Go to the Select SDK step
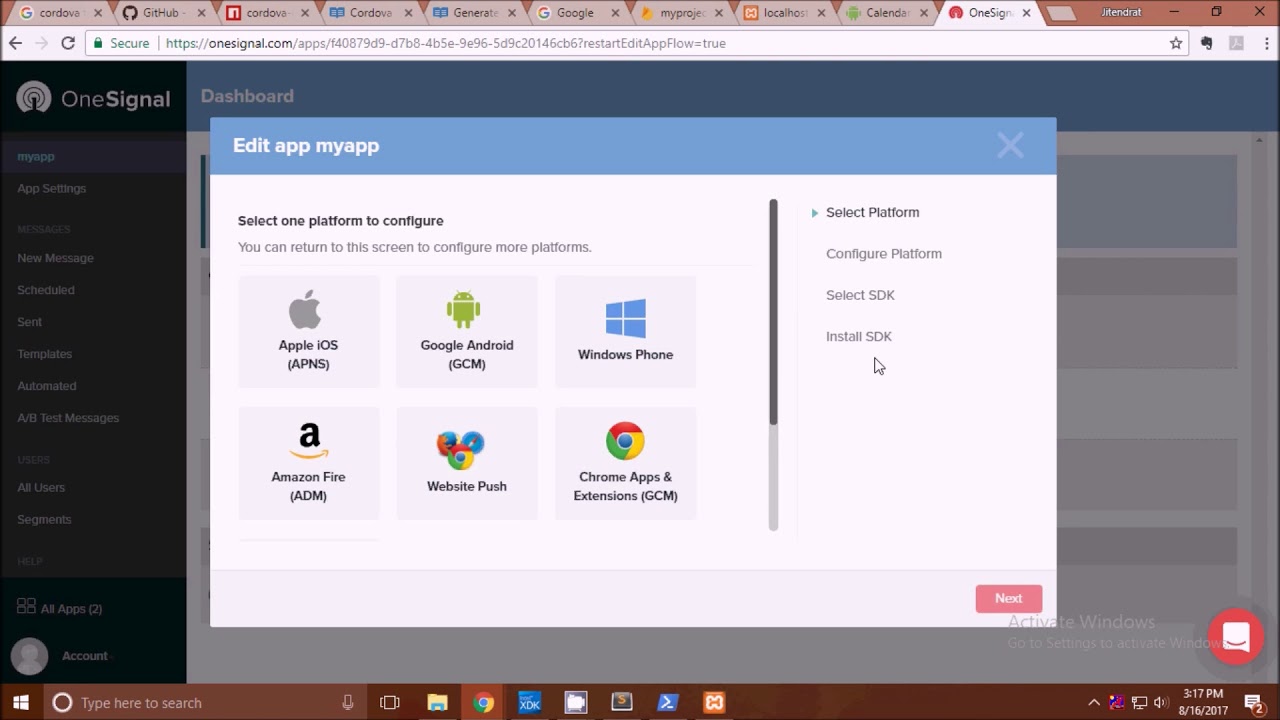Image resolution: width=1280 pixels, height=720 pixels. 860,295
